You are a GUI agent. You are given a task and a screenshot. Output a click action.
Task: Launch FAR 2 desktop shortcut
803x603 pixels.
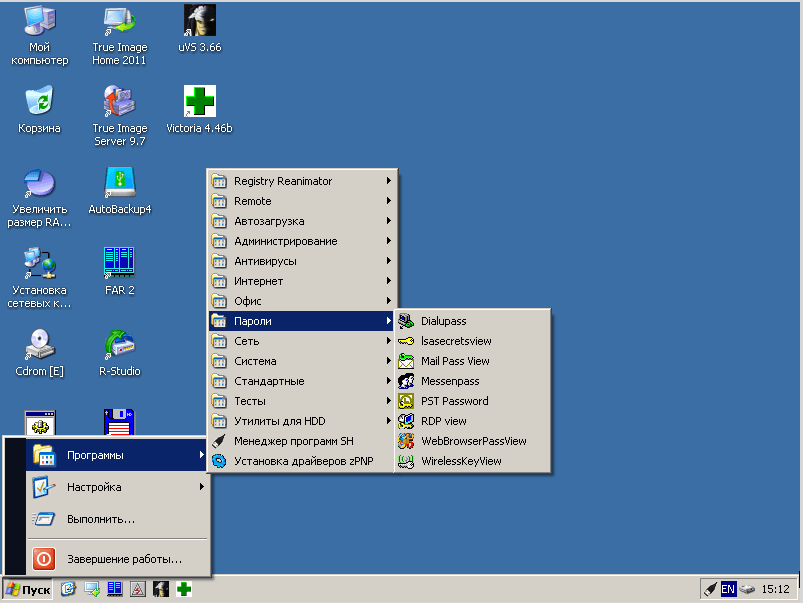119,272
